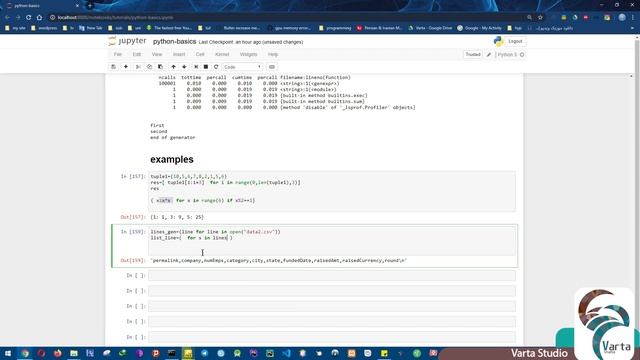Bookmark this page with the star icon
The image size is (640, 360).
pos(540,18)
